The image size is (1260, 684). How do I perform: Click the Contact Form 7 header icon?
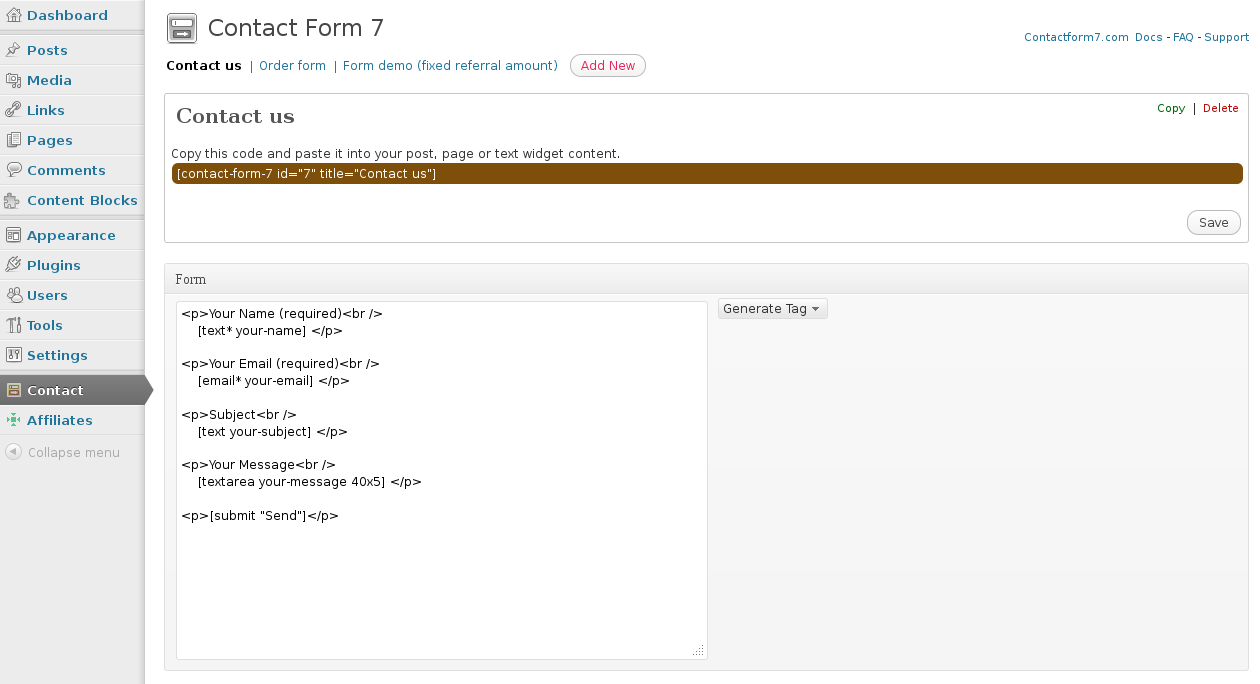(182, 28)
